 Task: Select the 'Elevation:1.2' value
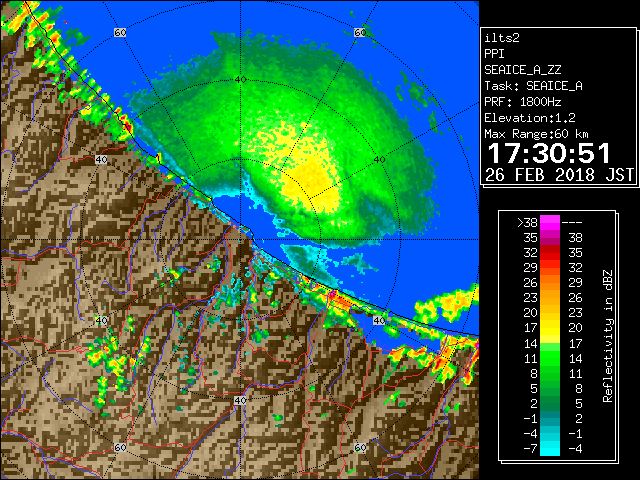coord(530,118)
